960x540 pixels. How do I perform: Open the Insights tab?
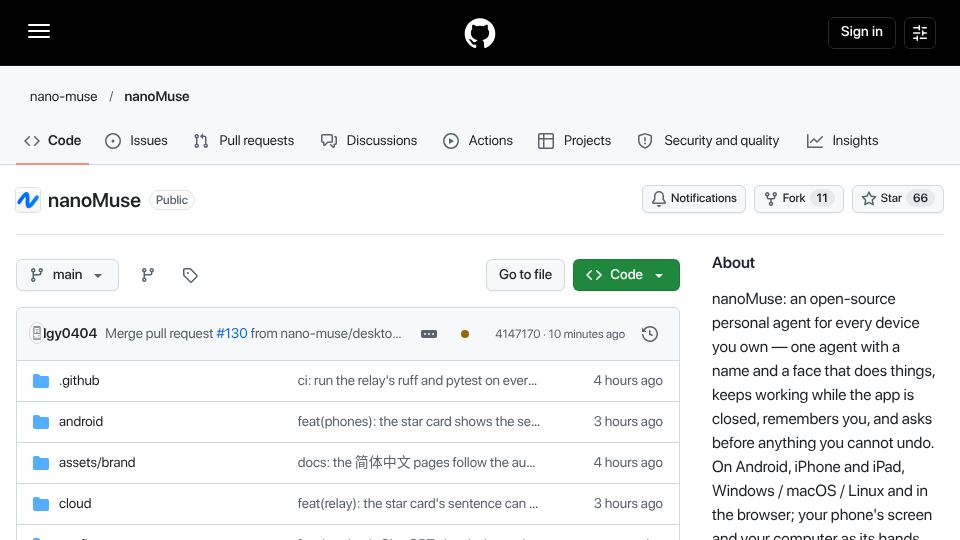842,141
